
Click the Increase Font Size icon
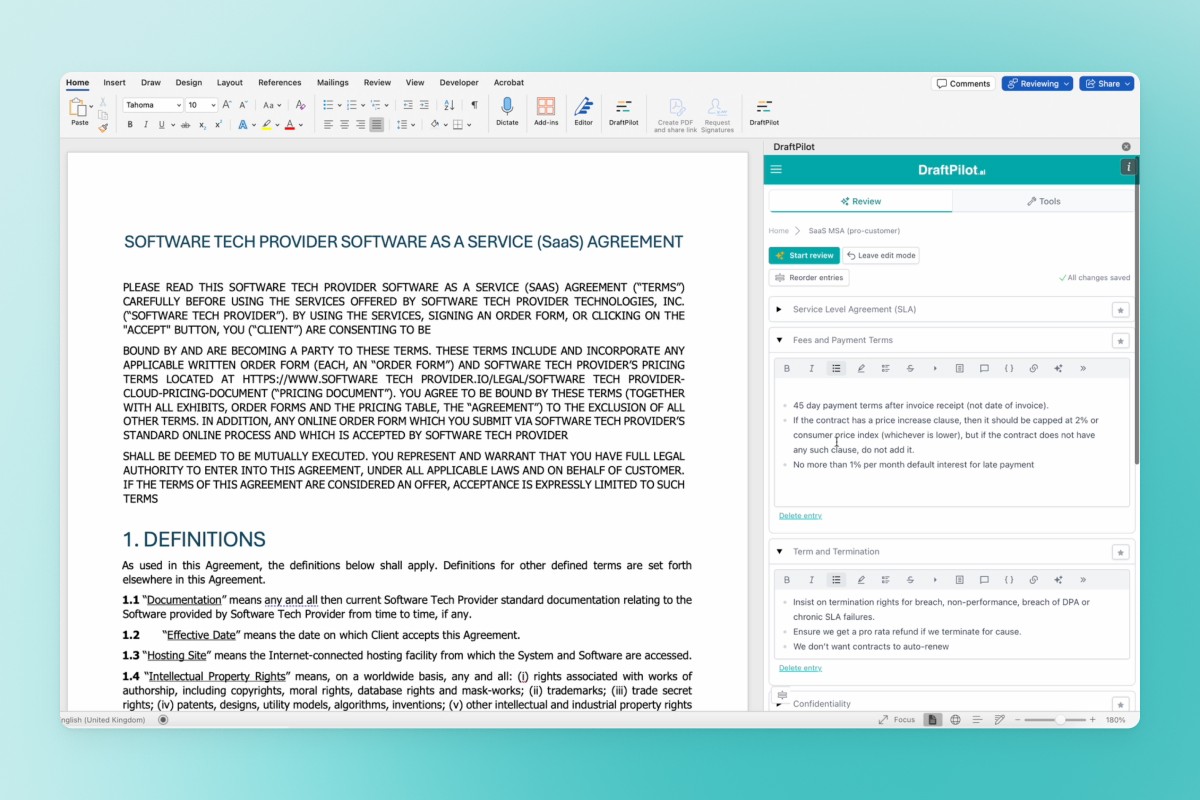(x=227, y=105)
